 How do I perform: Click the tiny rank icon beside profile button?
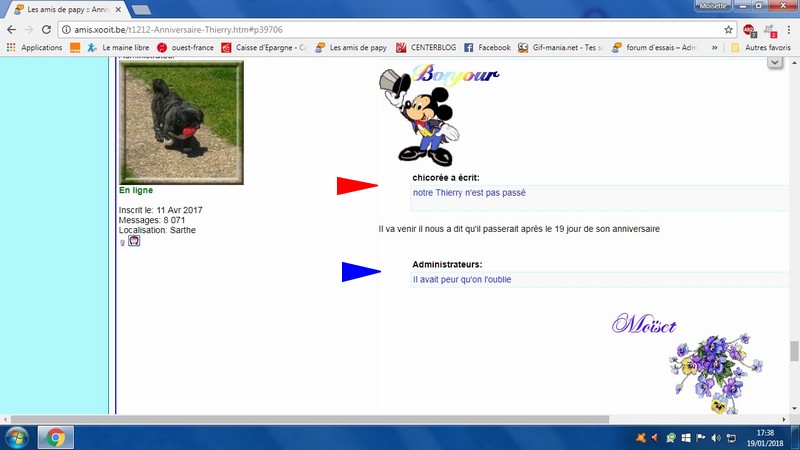(x=122, y=243)
